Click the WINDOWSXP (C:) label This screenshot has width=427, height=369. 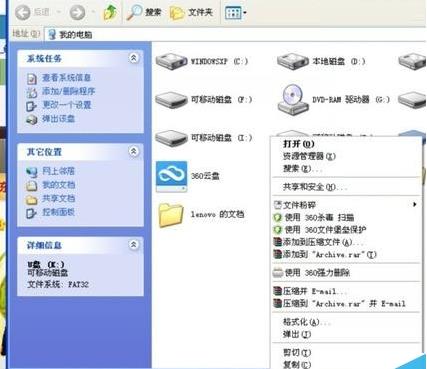[x=219, y=61]
